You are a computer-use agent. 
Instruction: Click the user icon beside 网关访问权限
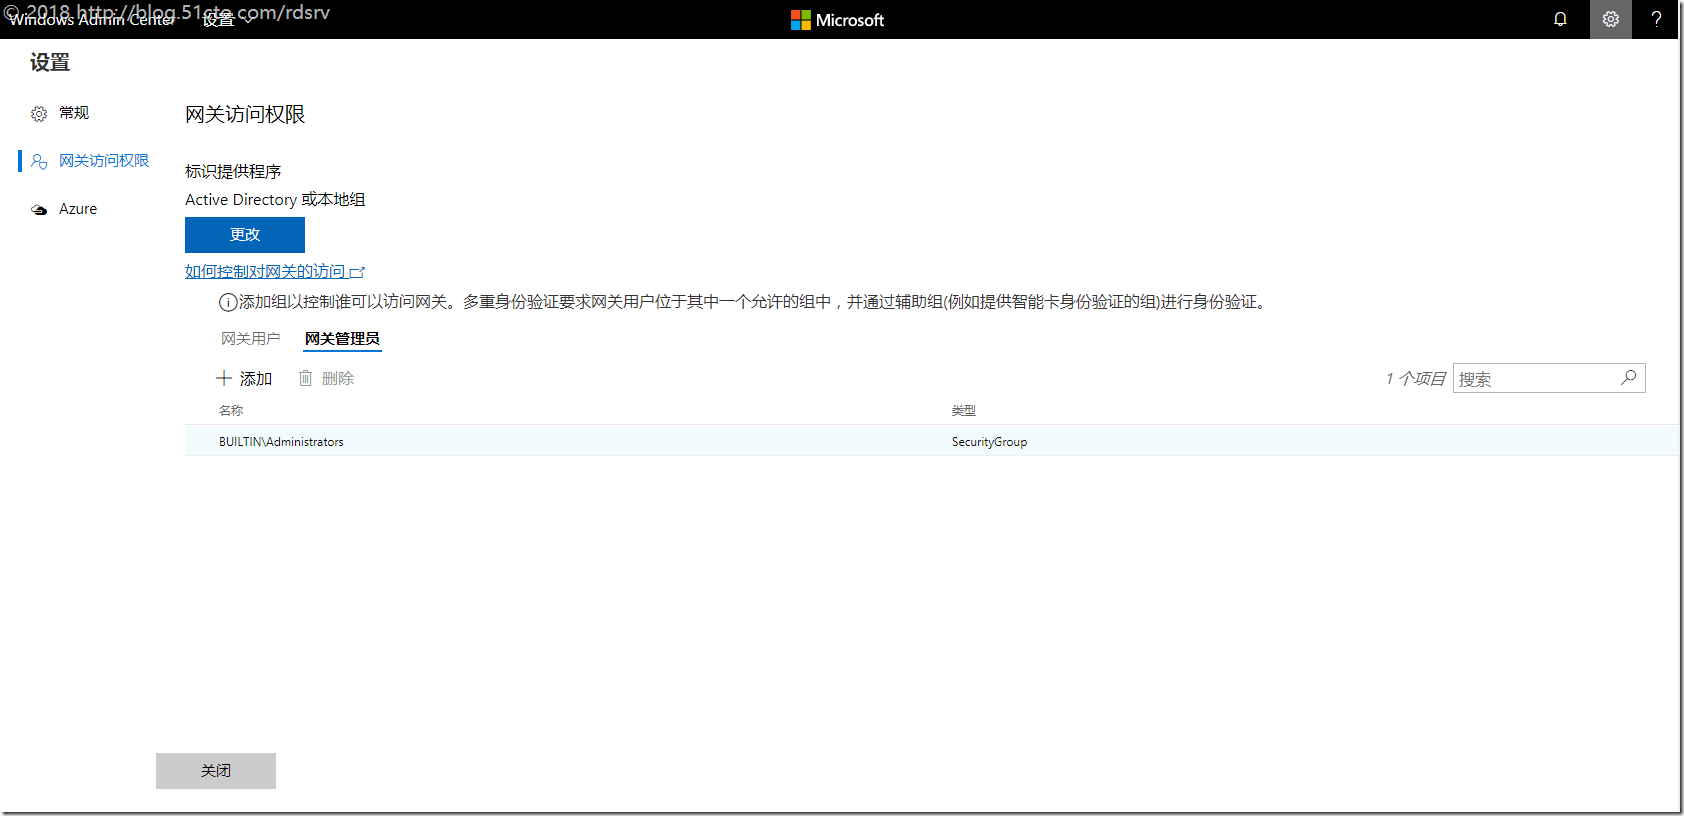(39, 161)
